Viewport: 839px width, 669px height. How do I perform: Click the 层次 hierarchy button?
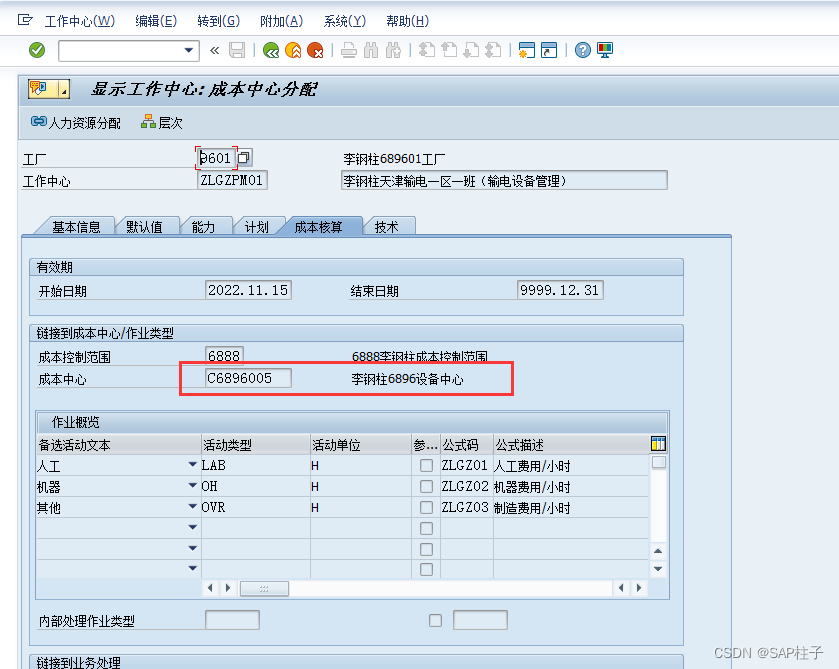(x=162, y=123)
